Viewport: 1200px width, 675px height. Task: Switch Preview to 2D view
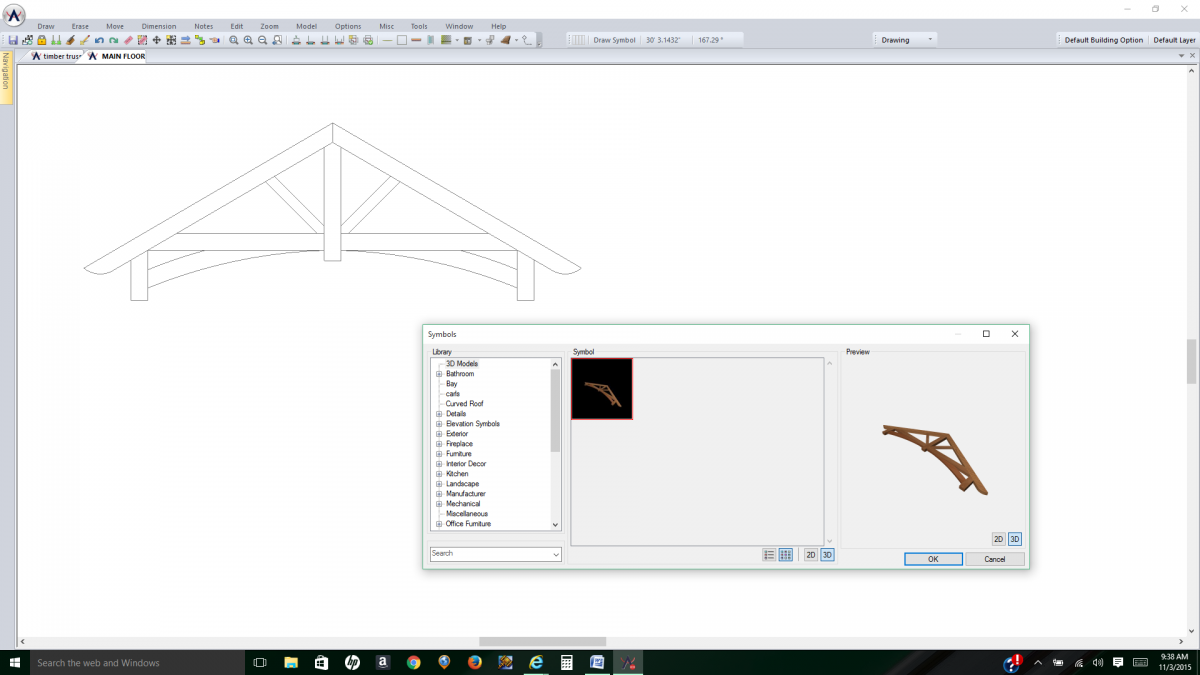tap(999, 538)
